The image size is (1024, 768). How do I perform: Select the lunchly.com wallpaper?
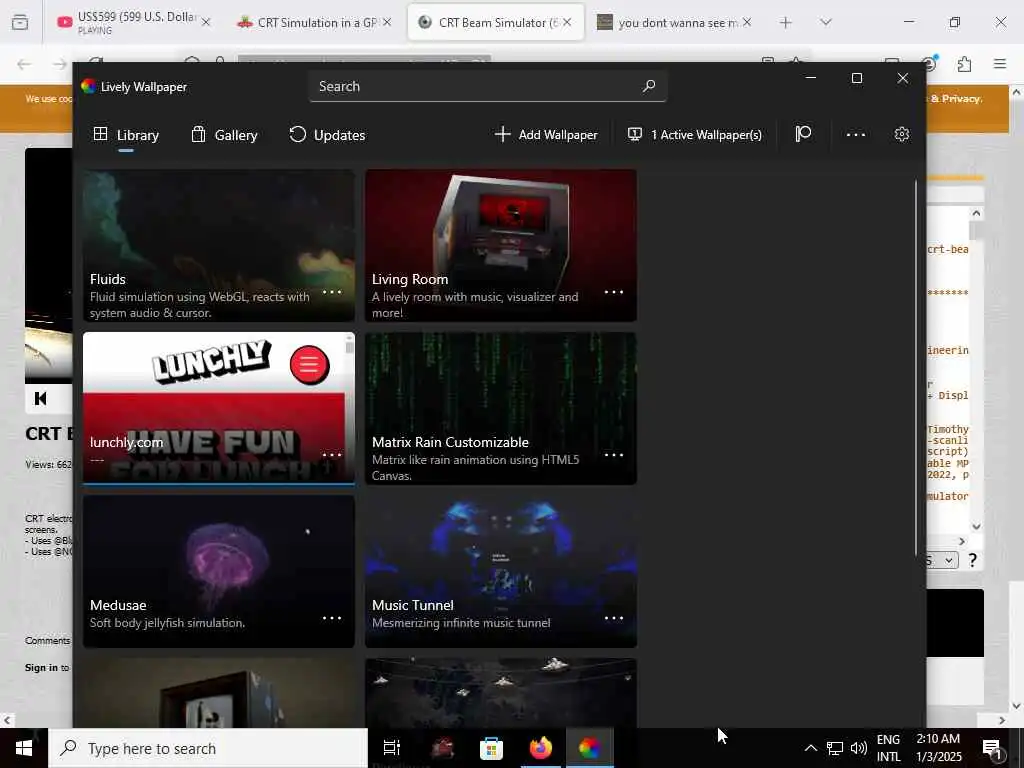click(219, 409)
